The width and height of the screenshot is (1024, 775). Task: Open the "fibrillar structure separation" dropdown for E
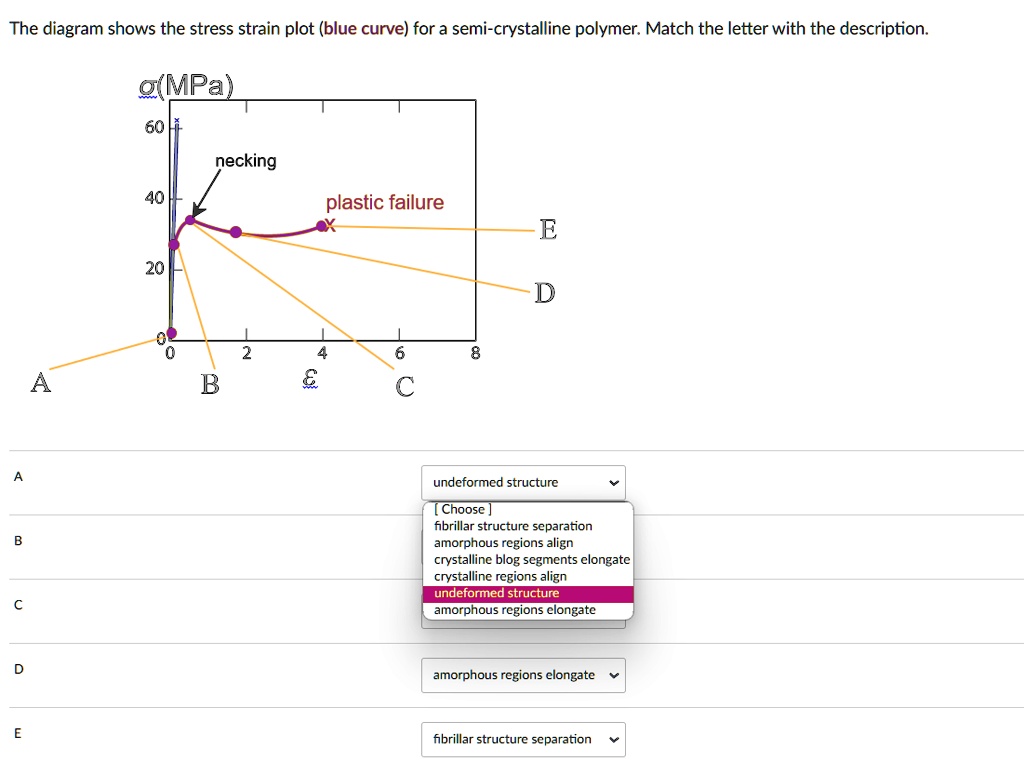(x=523, y=739)
